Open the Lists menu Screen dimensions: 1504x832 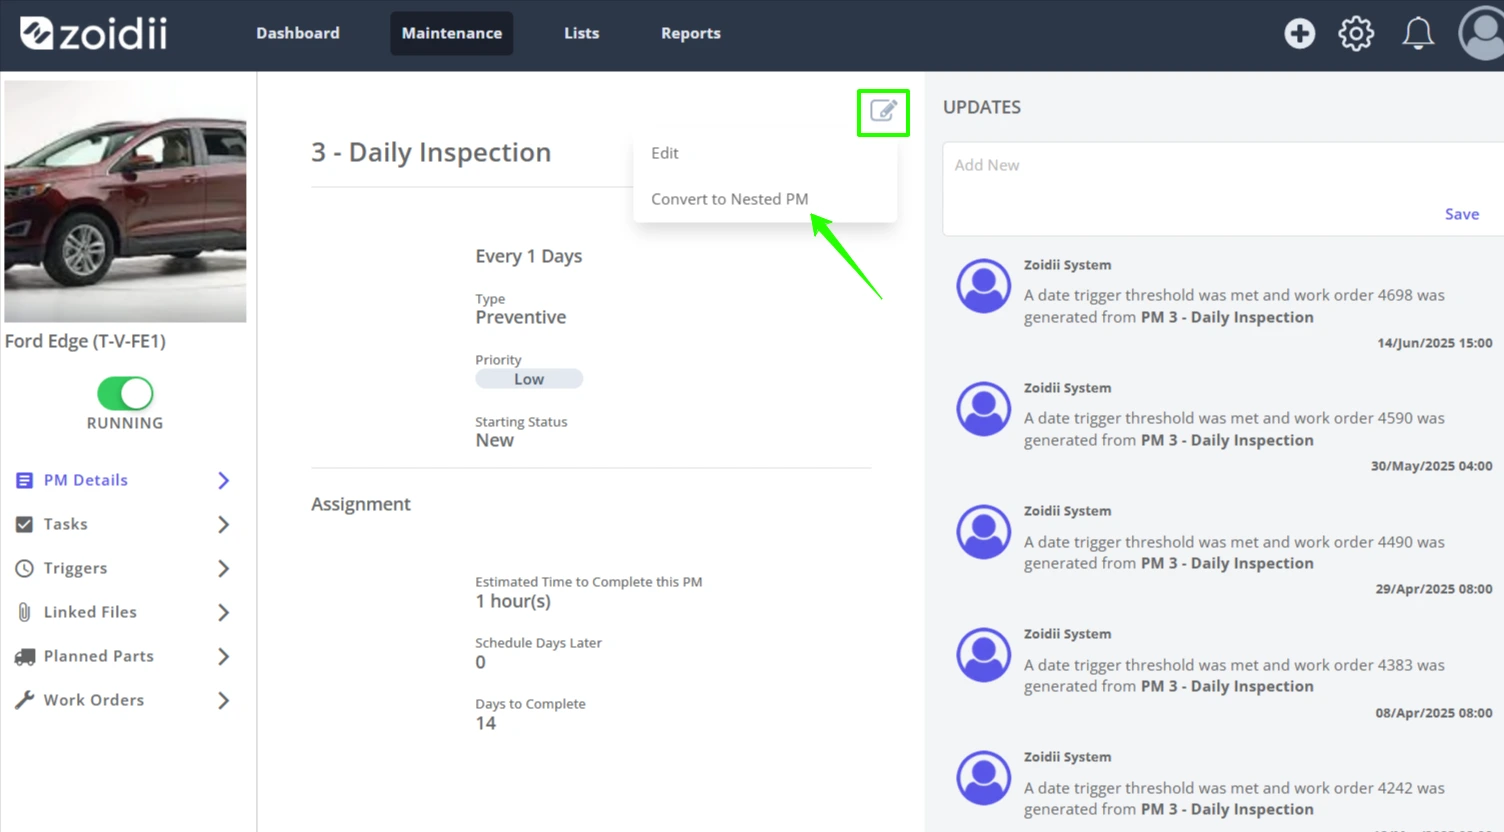581,33
